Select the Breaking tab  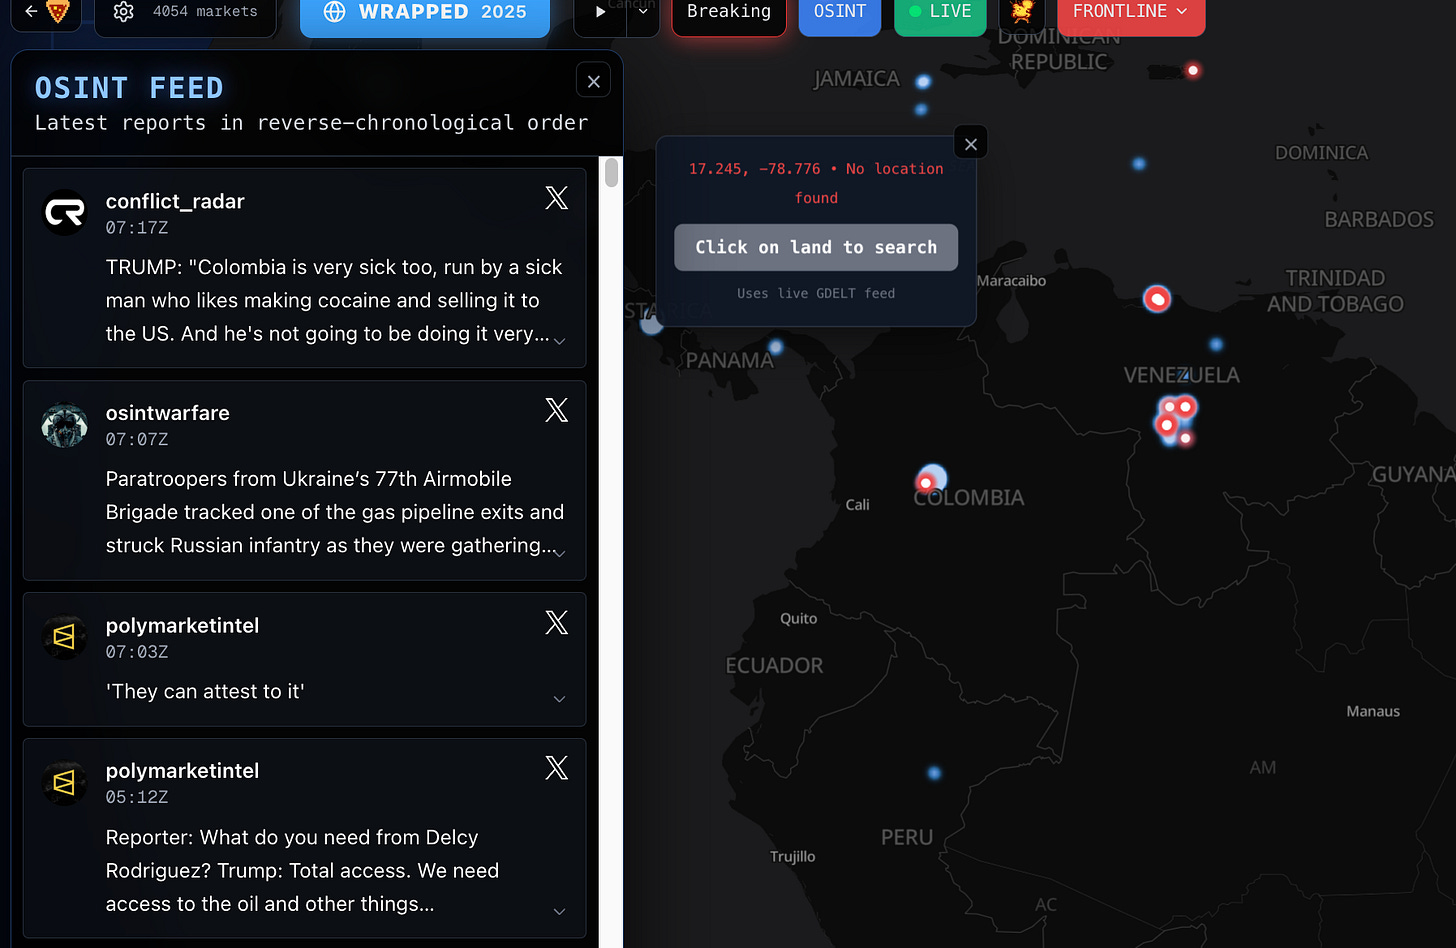pos(729,13)
